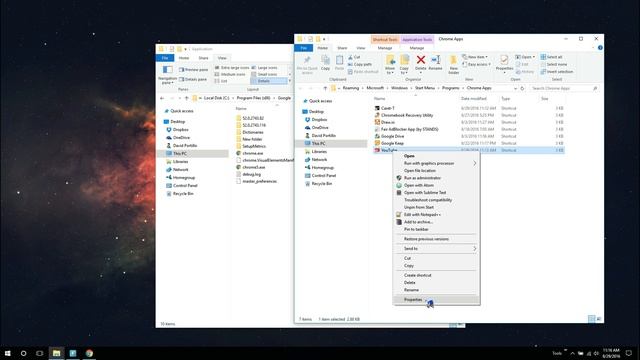Viewport: 640px width, 360px height.
Task: Open Quick Access Toolbar dropdown in Chrome Apps
Action: pos(324,39)
